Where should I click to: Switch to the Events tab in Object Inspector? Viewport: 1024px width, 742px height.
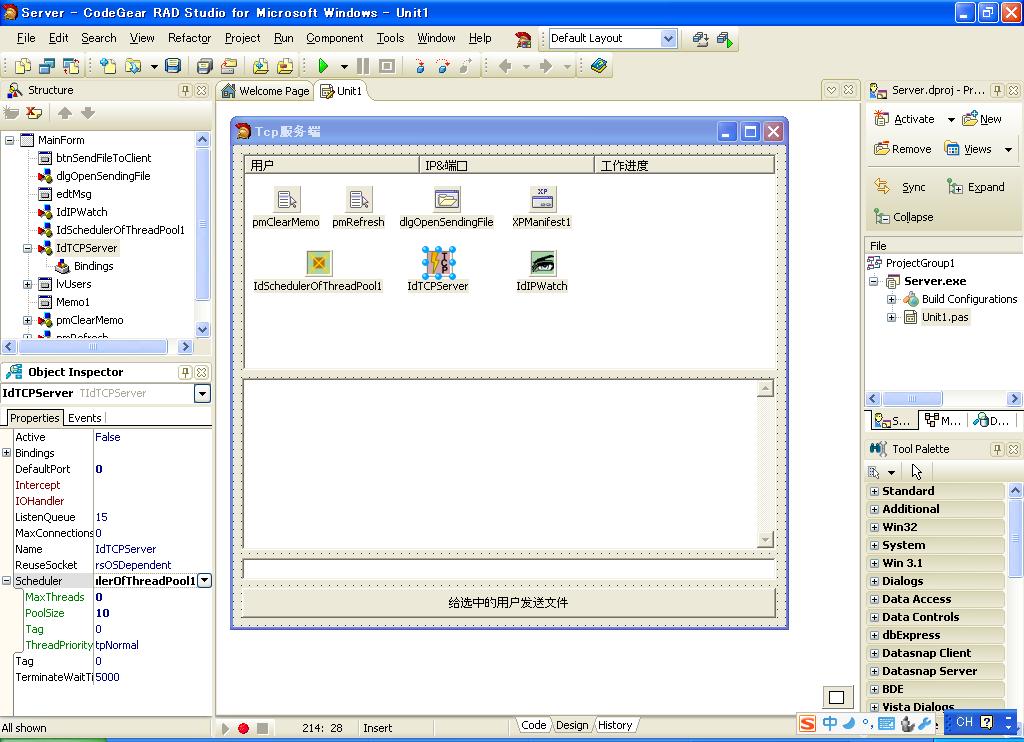(x=85, y=418)
